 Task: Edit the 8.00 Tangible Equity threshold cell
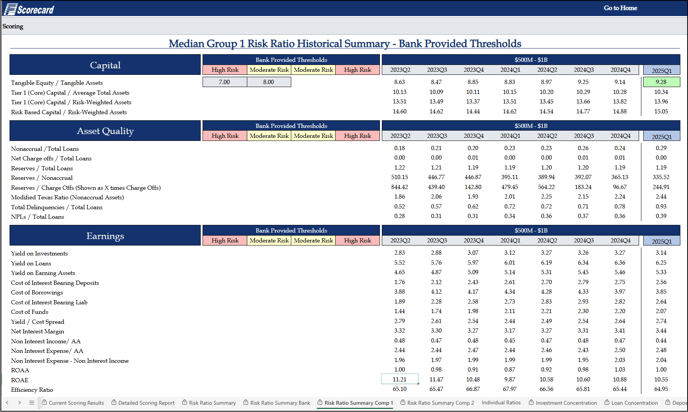[x=269, y=82]
